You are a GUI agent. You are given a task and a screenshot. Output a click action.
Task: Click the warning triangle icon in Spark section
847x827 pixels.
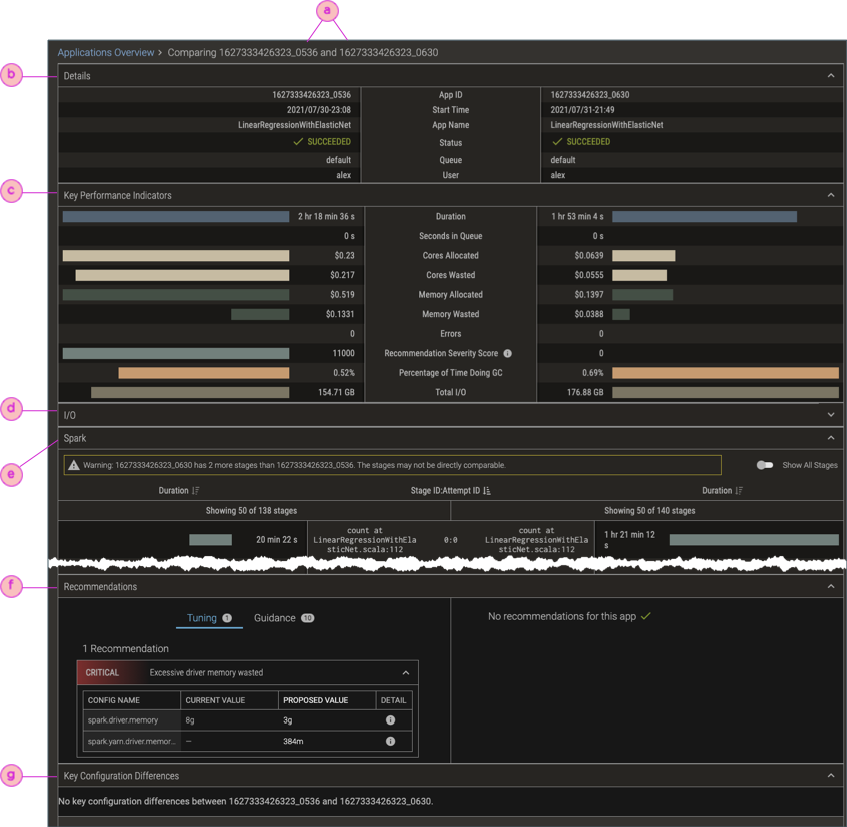pyautogui.click(x=73, y=465)
